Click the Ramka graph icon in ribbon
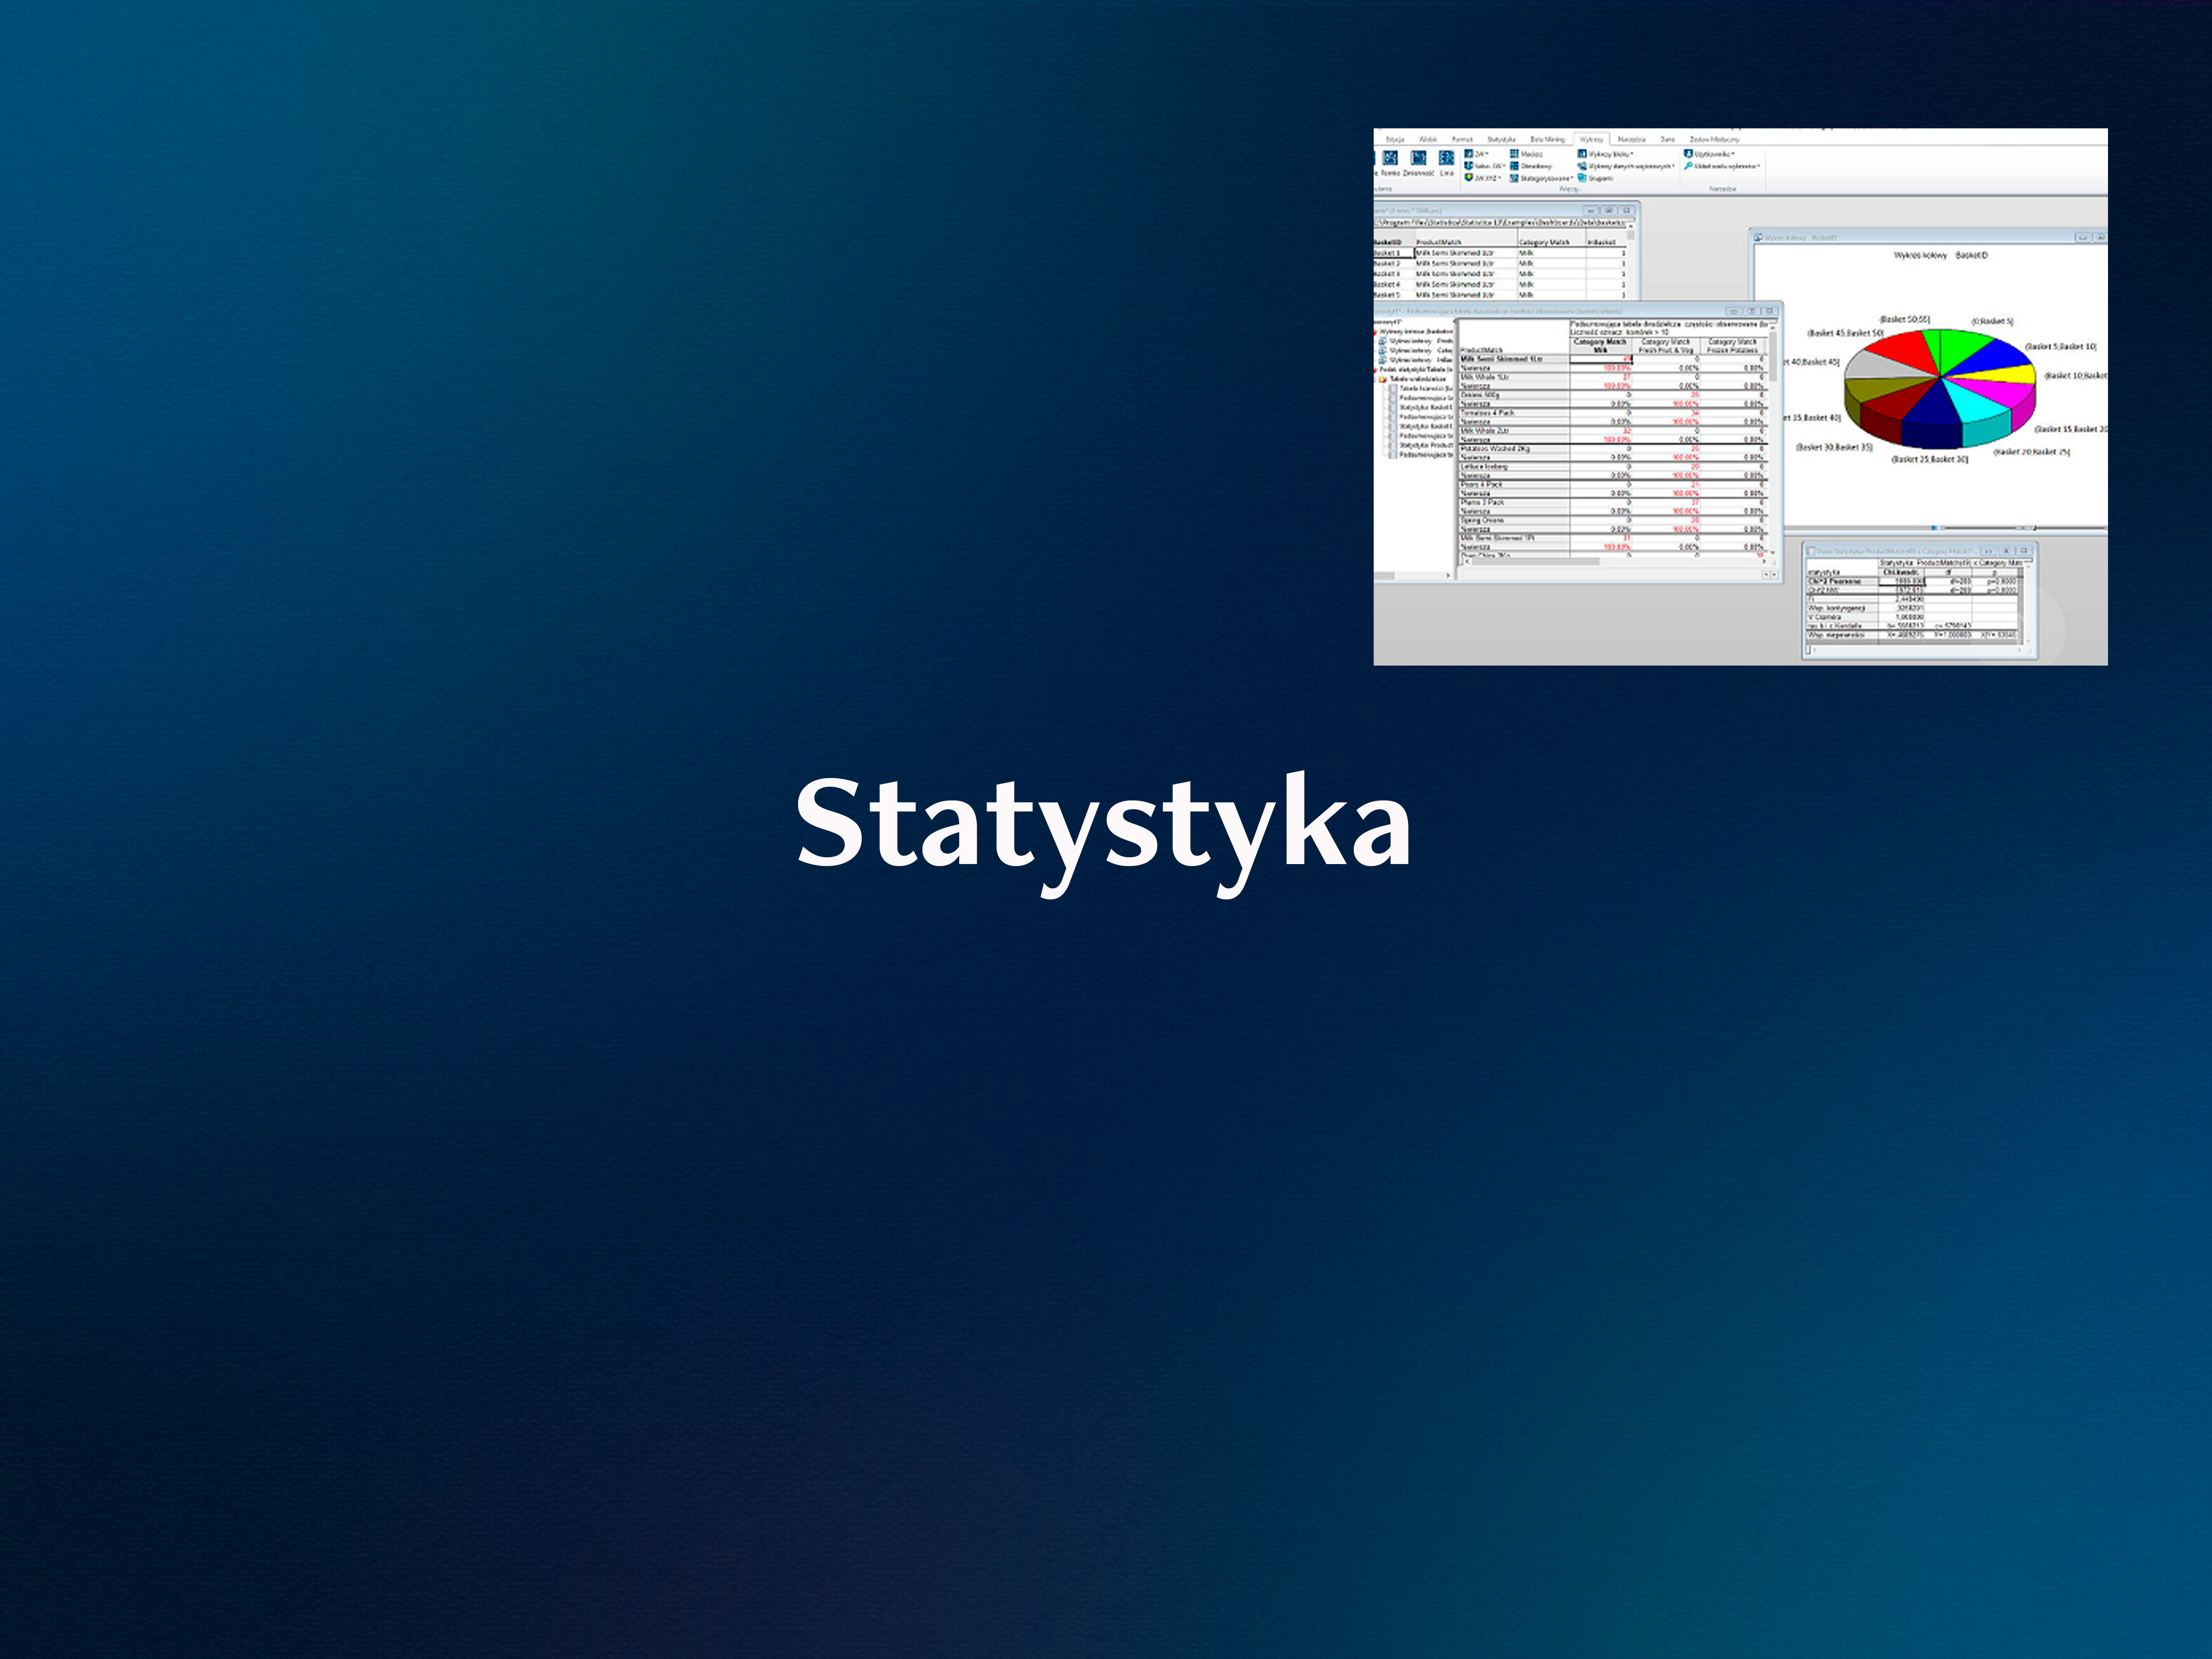Screen dimensions: 2212x1659 coord(1390,158)
